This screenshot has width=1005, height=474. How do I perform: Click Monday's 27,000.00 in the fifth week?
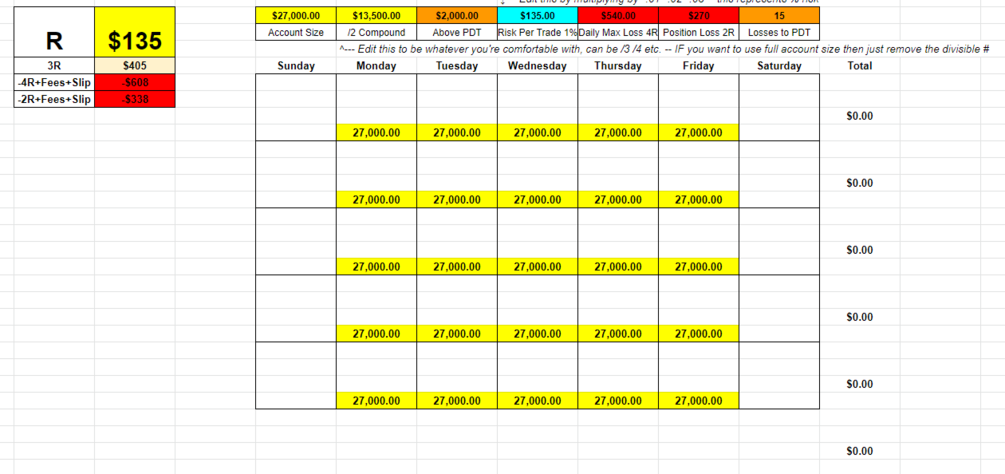376,401
